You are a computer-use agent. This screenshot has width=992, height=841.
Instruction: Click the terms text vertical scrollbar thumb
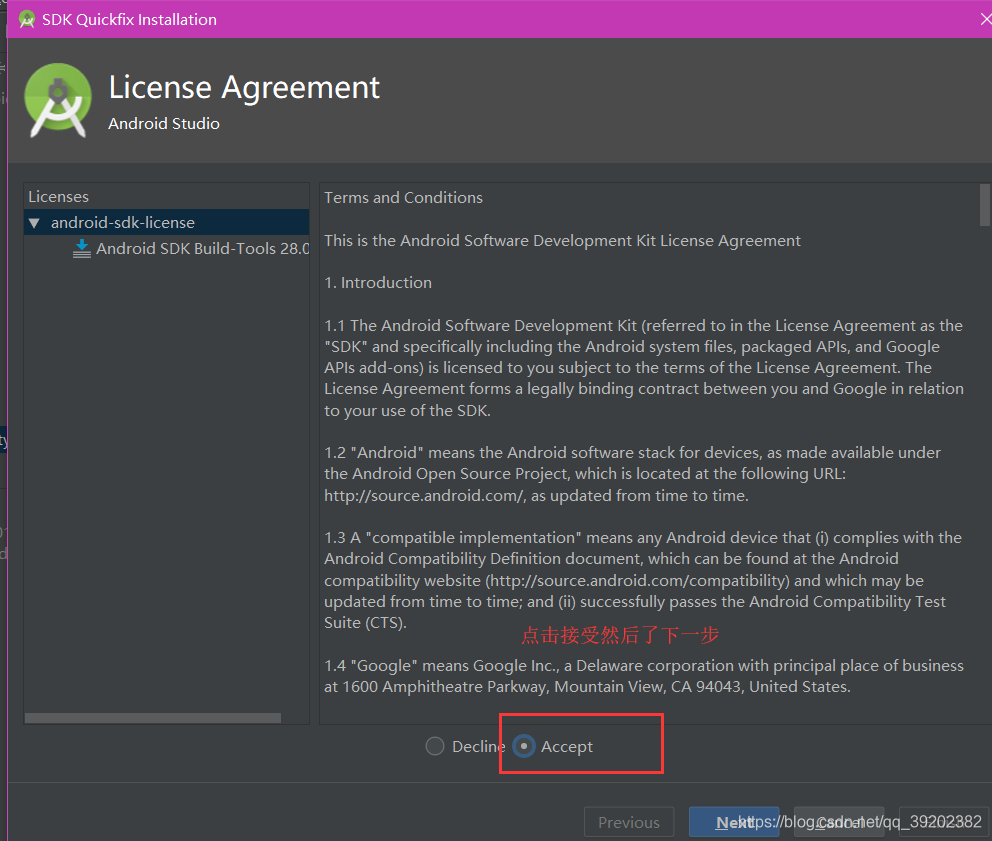coord(984,205)
